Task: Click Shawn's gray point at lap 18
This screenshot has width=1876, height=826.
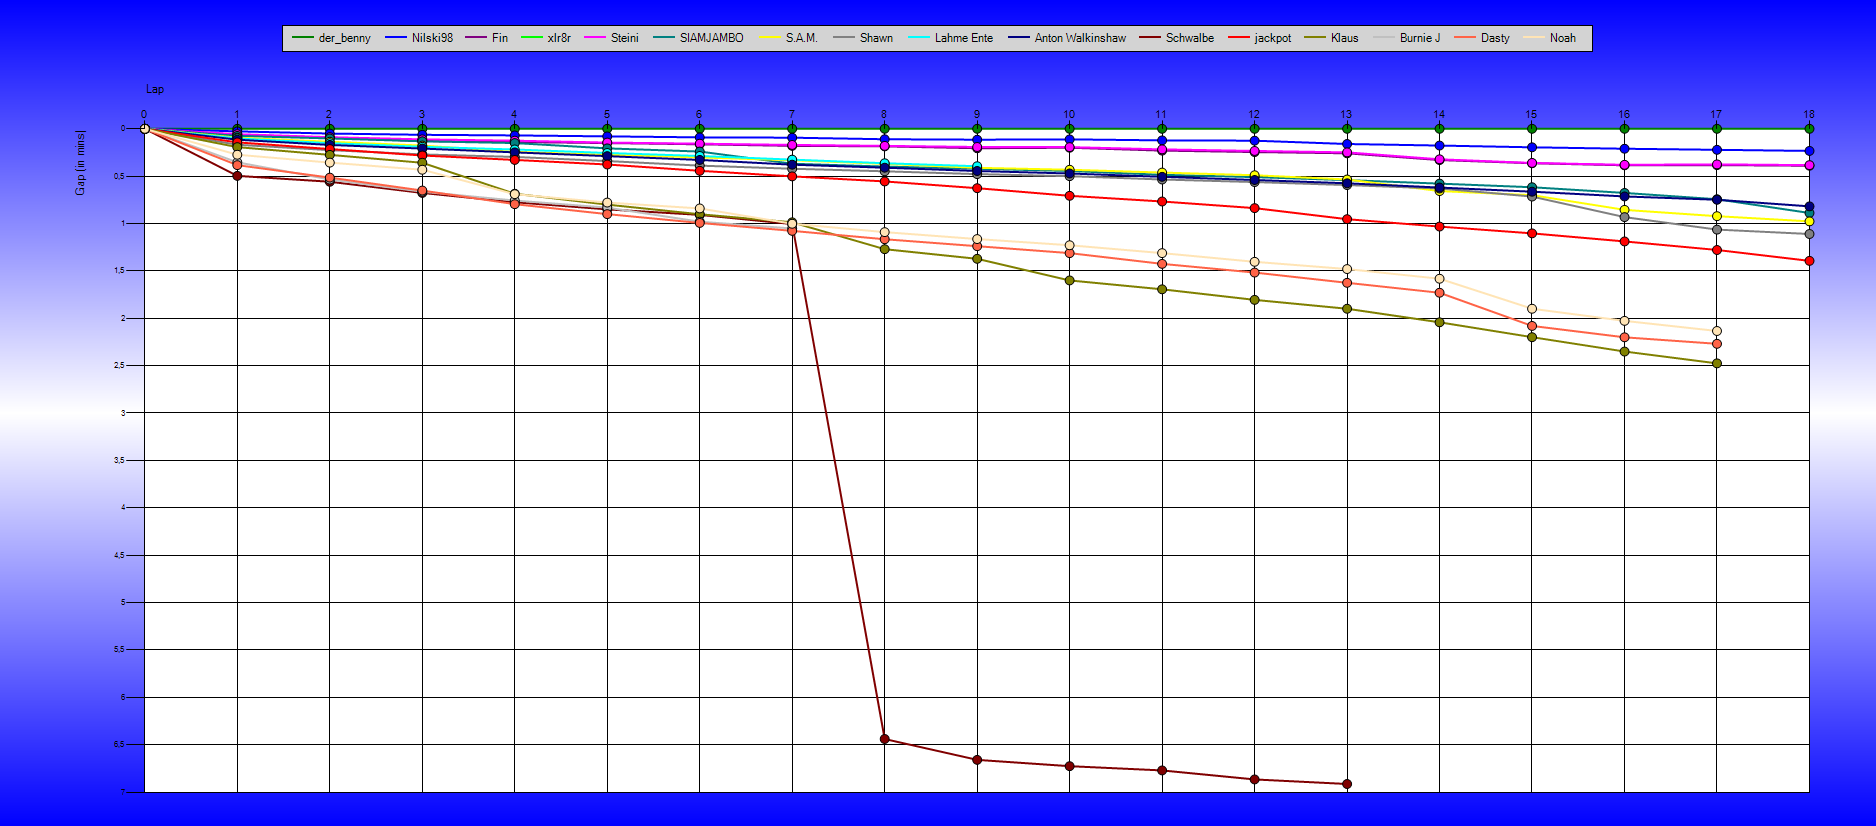Action: [x=1809, y=234]
